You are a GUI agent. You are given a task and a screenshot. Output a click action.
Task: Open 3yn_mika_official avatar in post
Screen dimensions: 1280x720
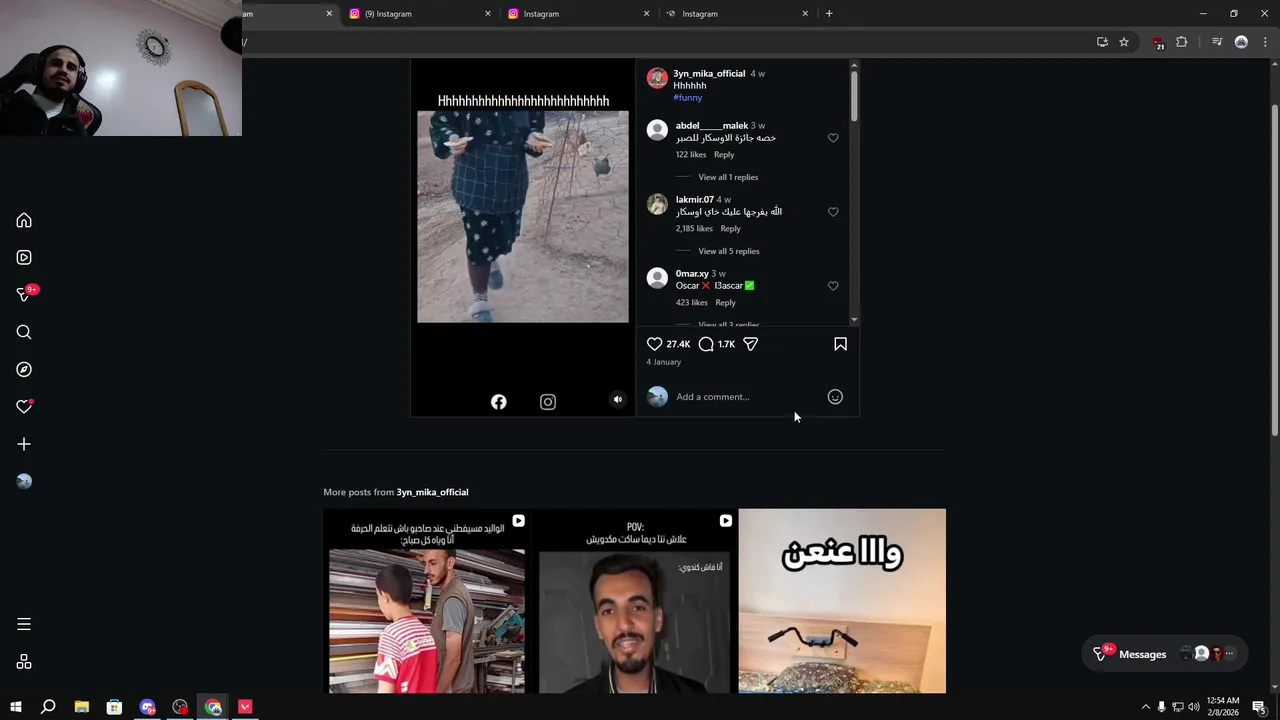657,78
